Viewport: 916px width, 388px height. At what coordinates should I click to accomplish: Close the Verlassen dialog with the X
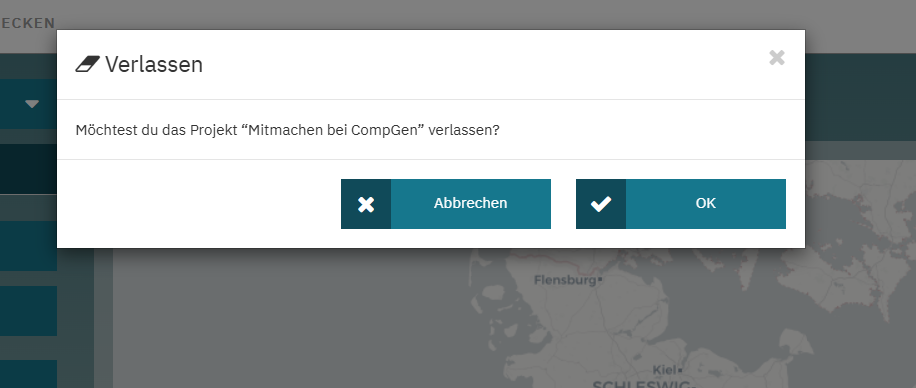tap(776, 58)
